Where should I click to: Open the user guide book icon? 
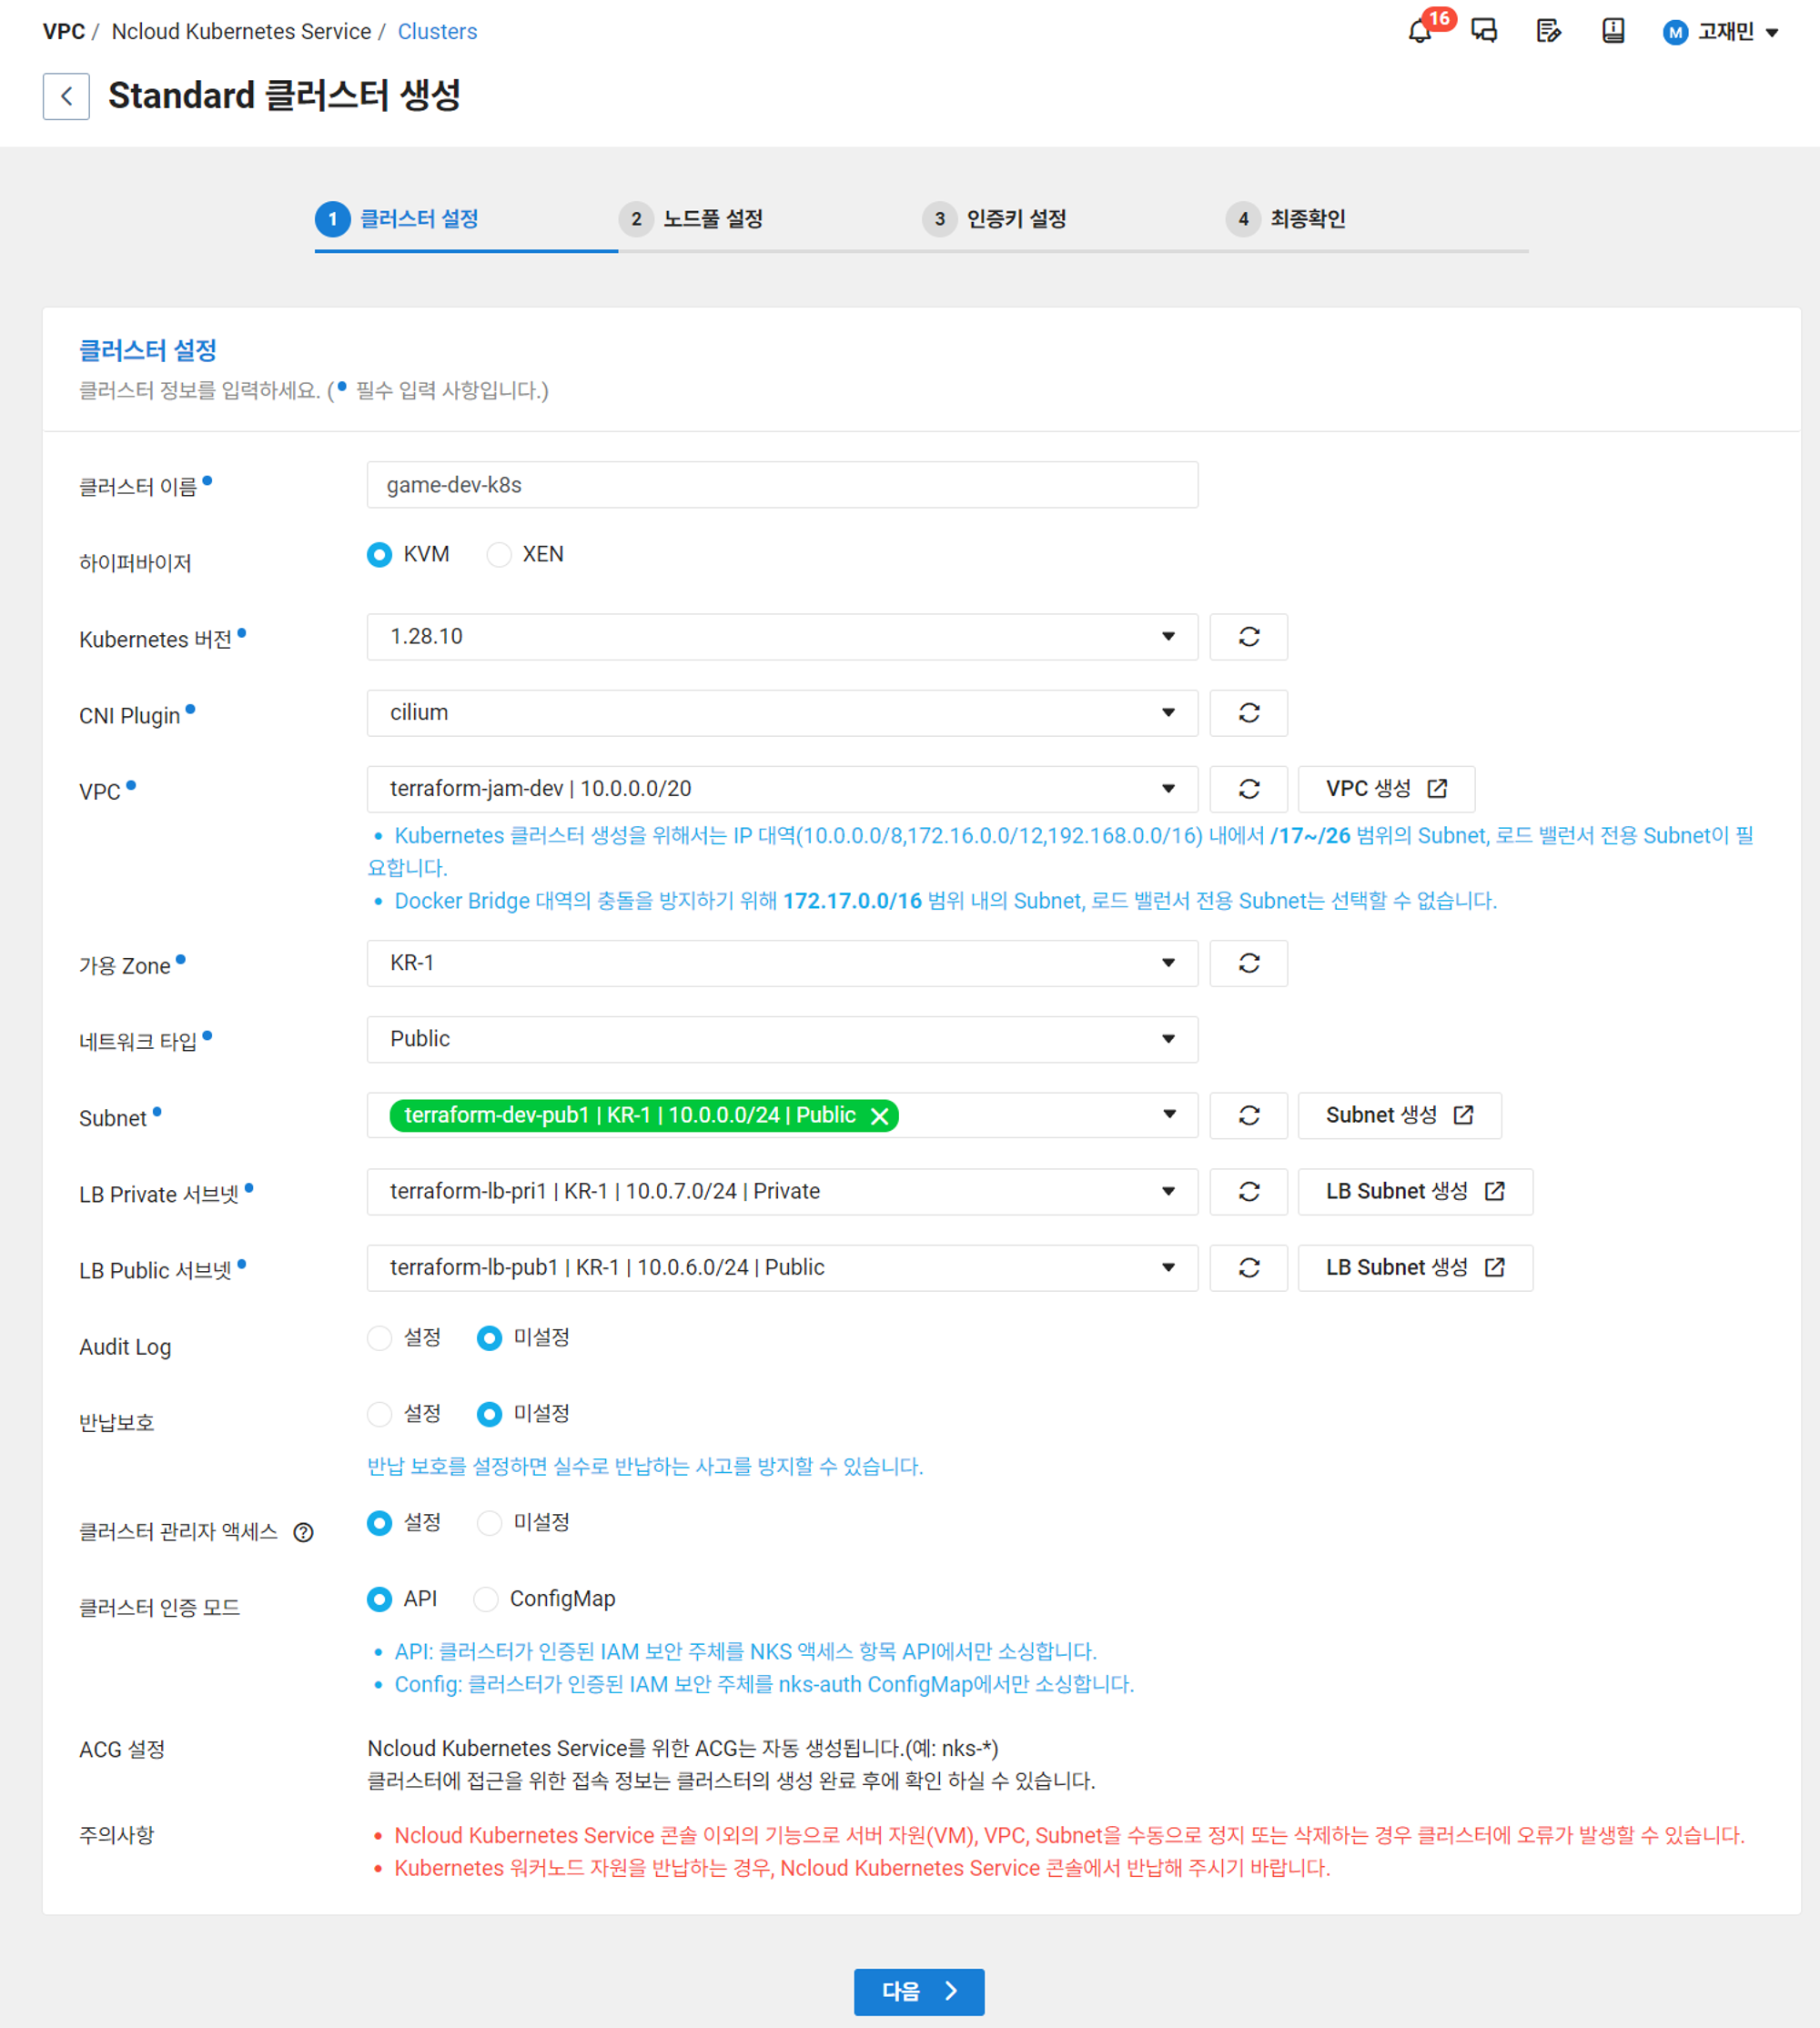click(x=1612, y=31)
